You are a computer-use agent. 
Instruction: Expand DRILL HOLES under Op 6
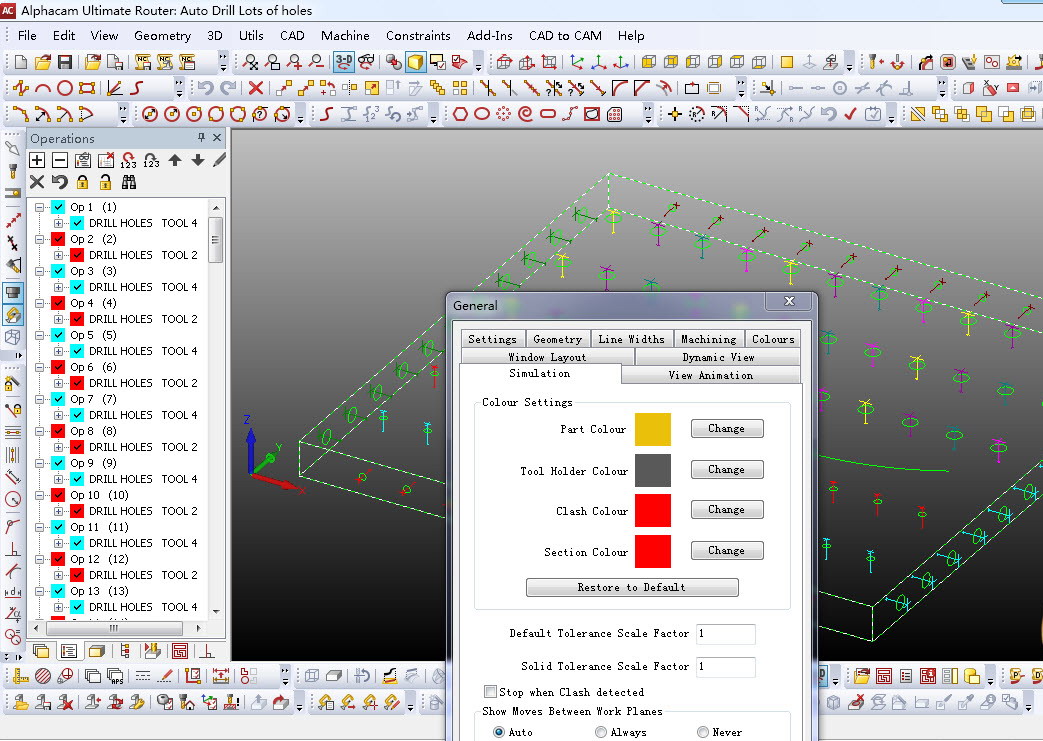pos(59,383)
